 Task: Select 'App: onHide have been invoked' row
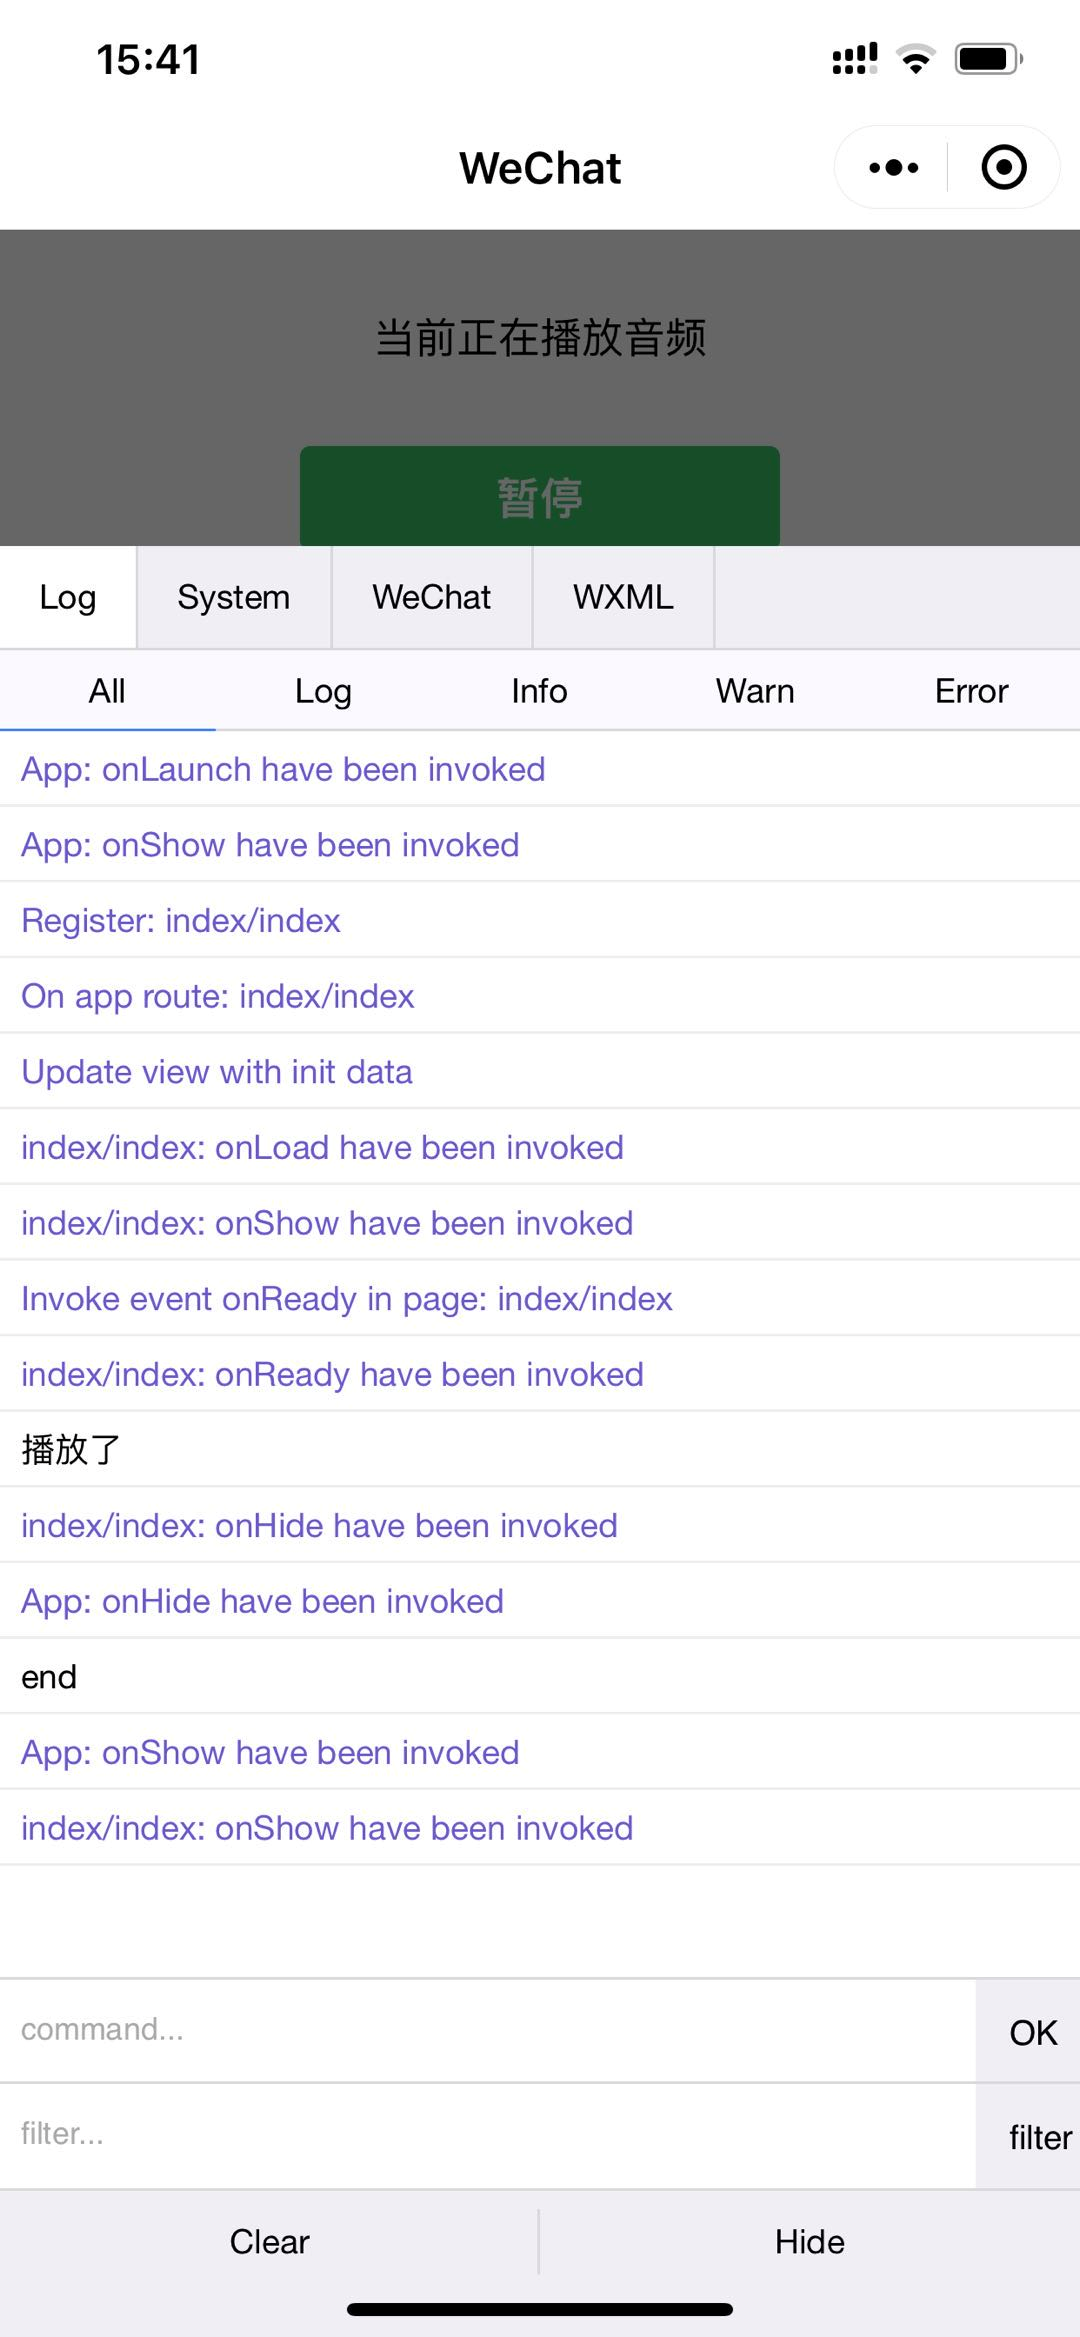(540, 1601)
